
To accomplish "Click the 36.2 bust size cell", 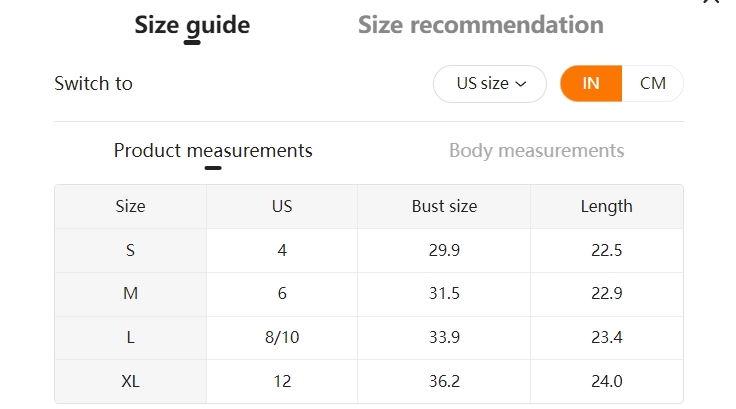I will click(x=444, y=381).
